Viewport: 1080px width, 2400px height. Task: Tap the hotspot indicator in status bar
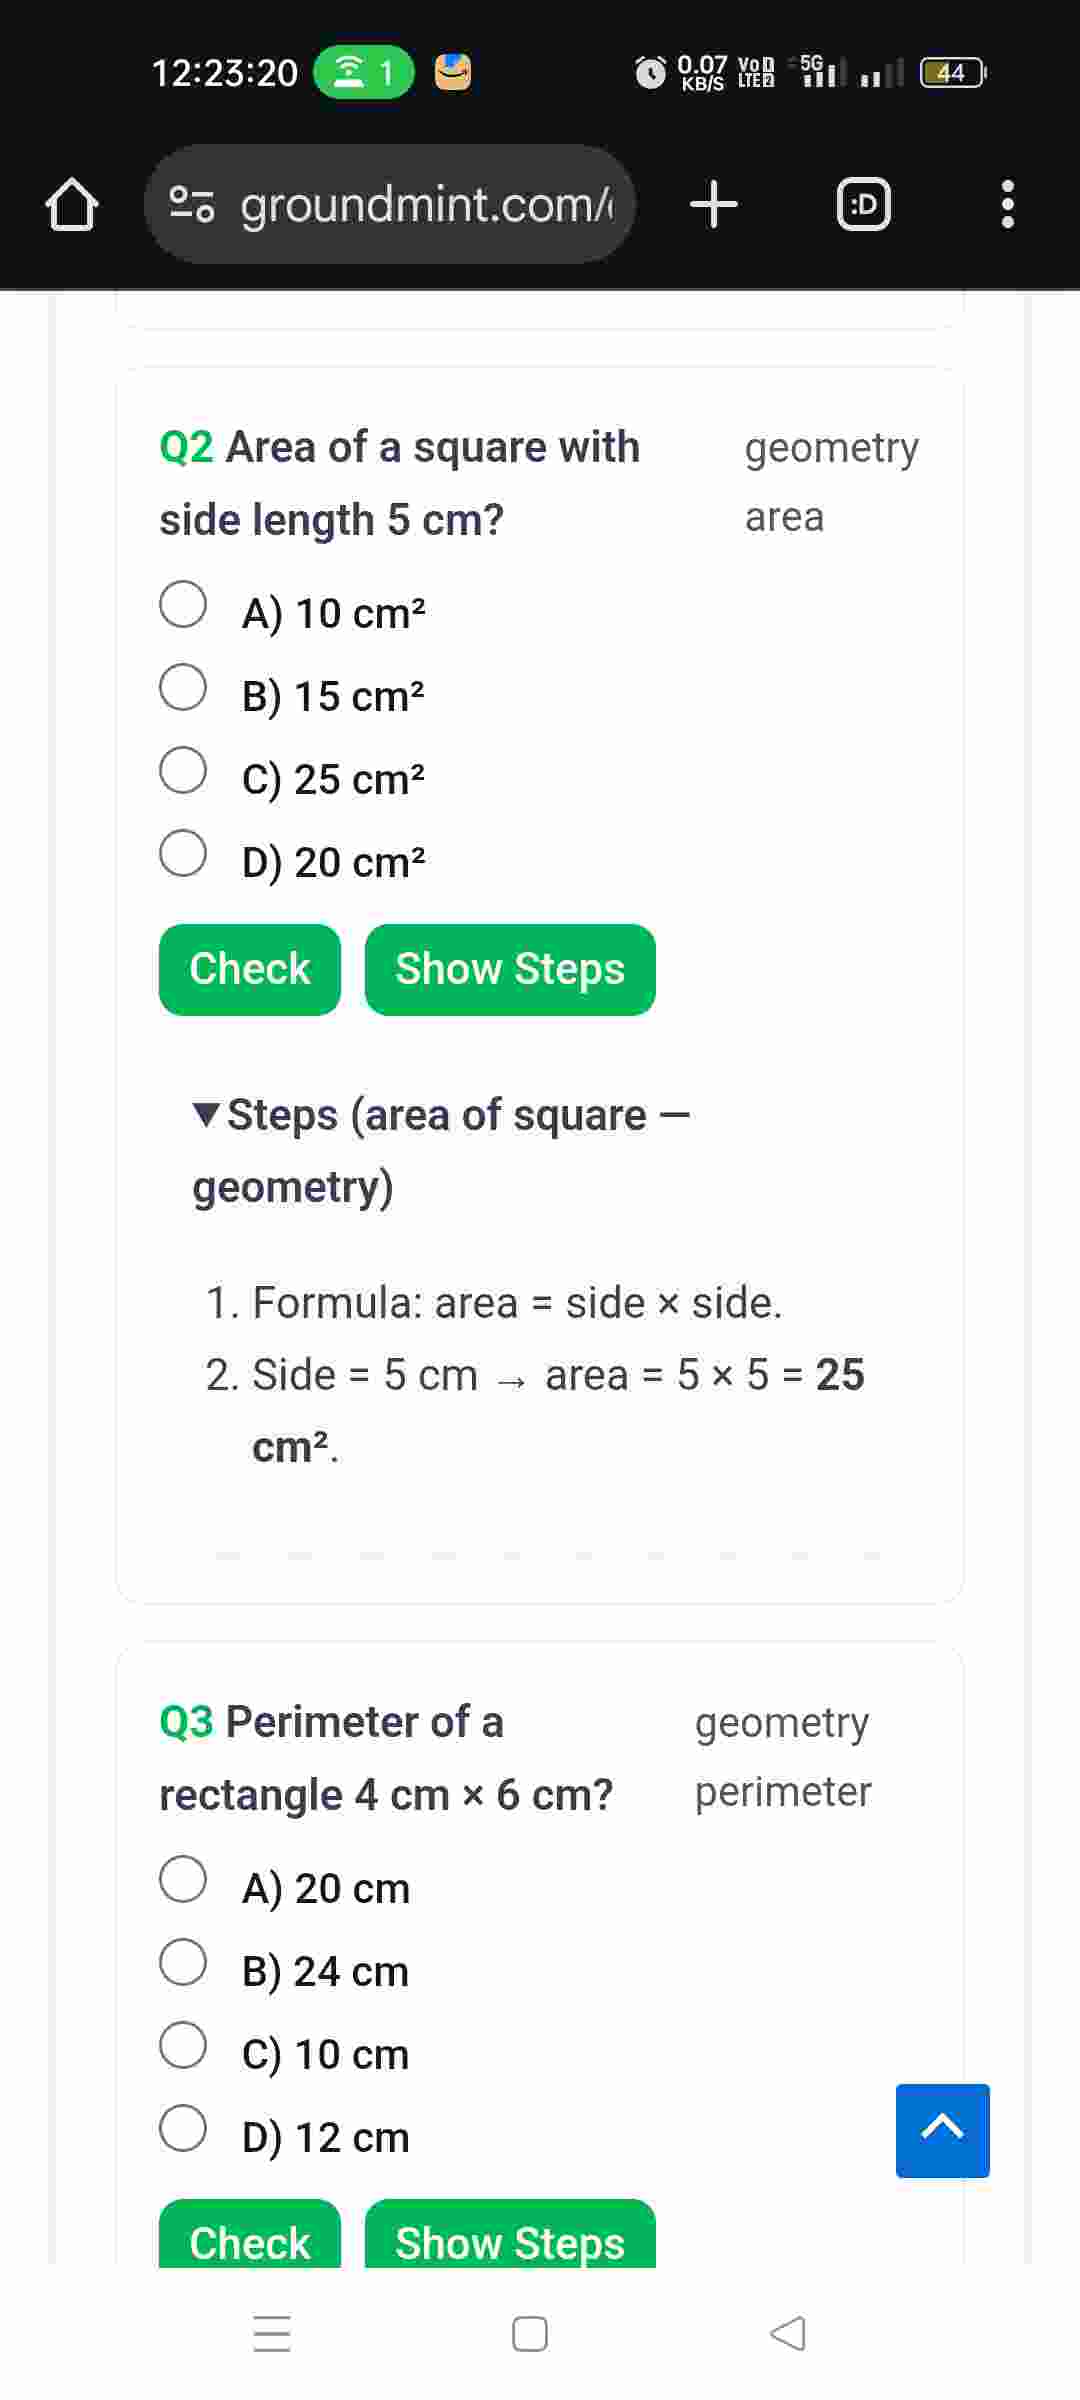click(363, 72)
